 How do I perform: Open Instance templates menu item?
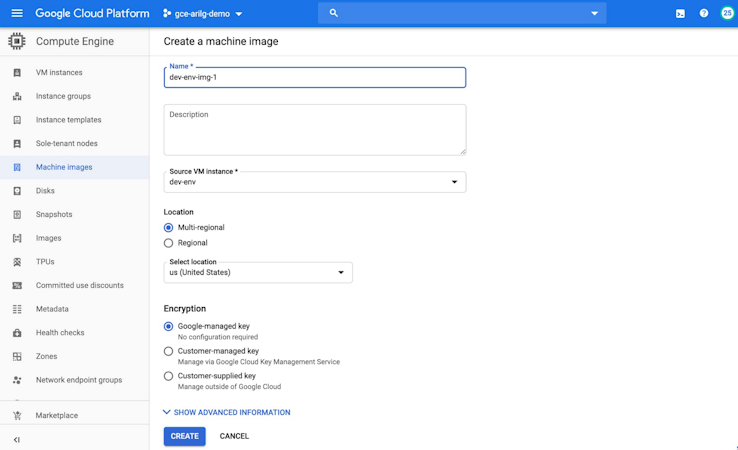pos(68,120)
